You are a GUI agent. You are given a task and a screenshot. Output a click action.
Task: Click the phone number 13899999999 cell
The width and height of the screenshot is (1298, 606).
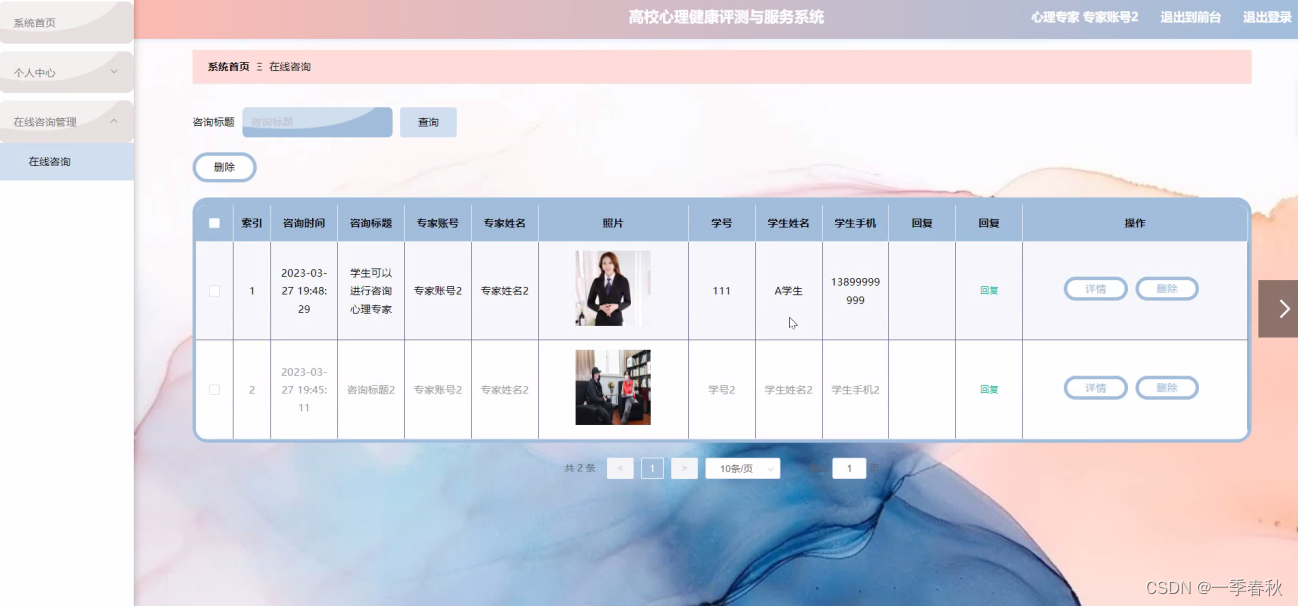[x=855, y=291]
